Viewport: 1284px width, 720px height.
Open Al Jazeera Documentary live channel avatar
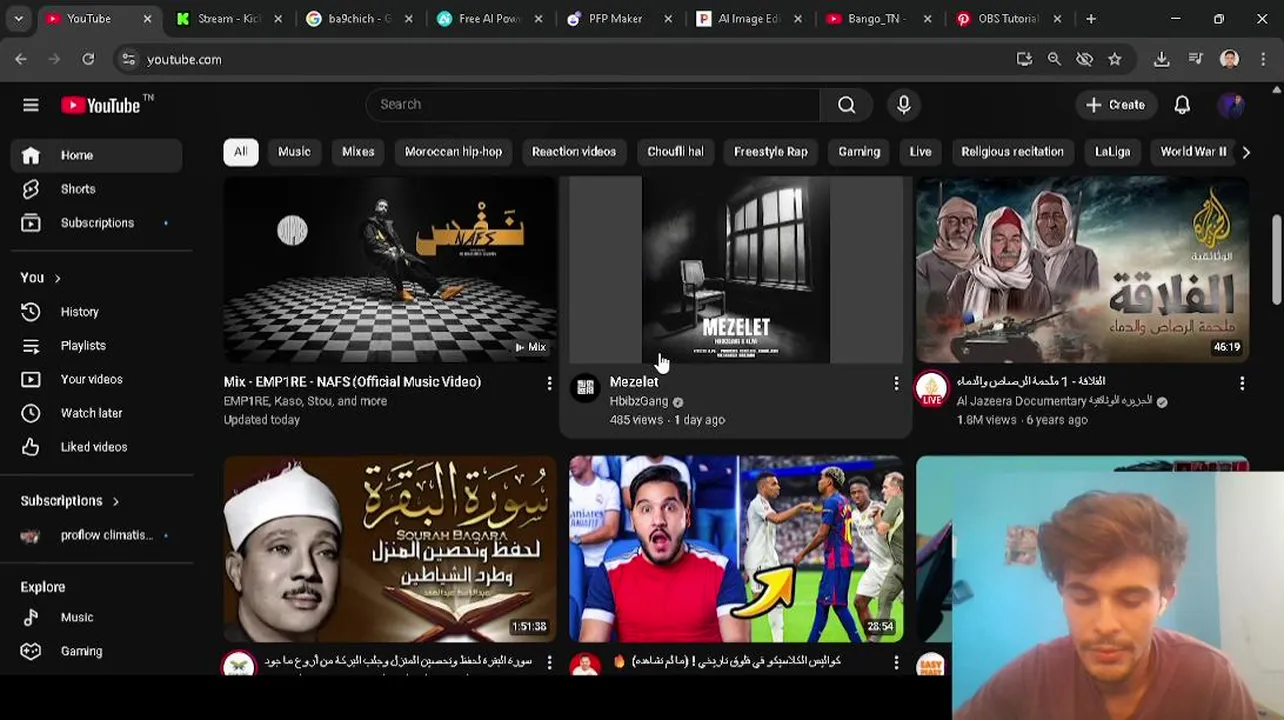[931, 389]
